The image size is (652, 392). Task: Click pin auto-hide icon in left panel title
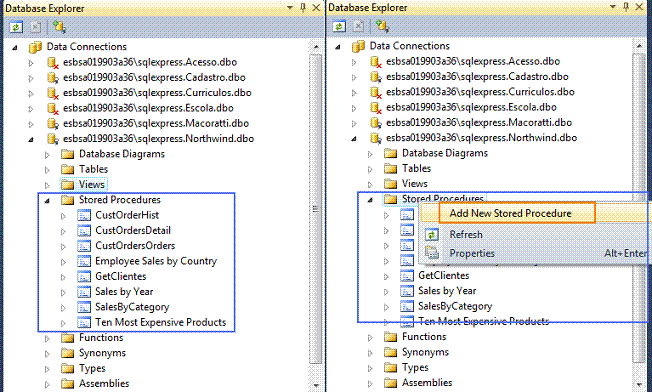coord(303,8)
